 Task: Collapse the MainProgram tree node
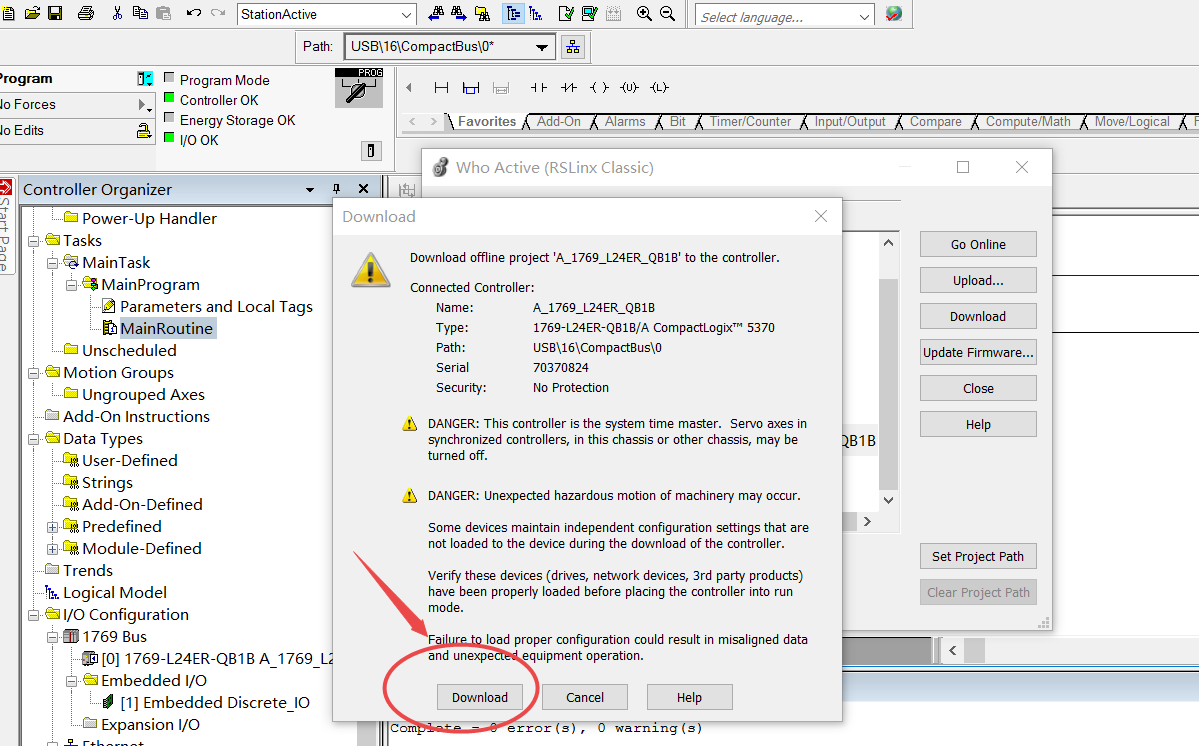71,285
